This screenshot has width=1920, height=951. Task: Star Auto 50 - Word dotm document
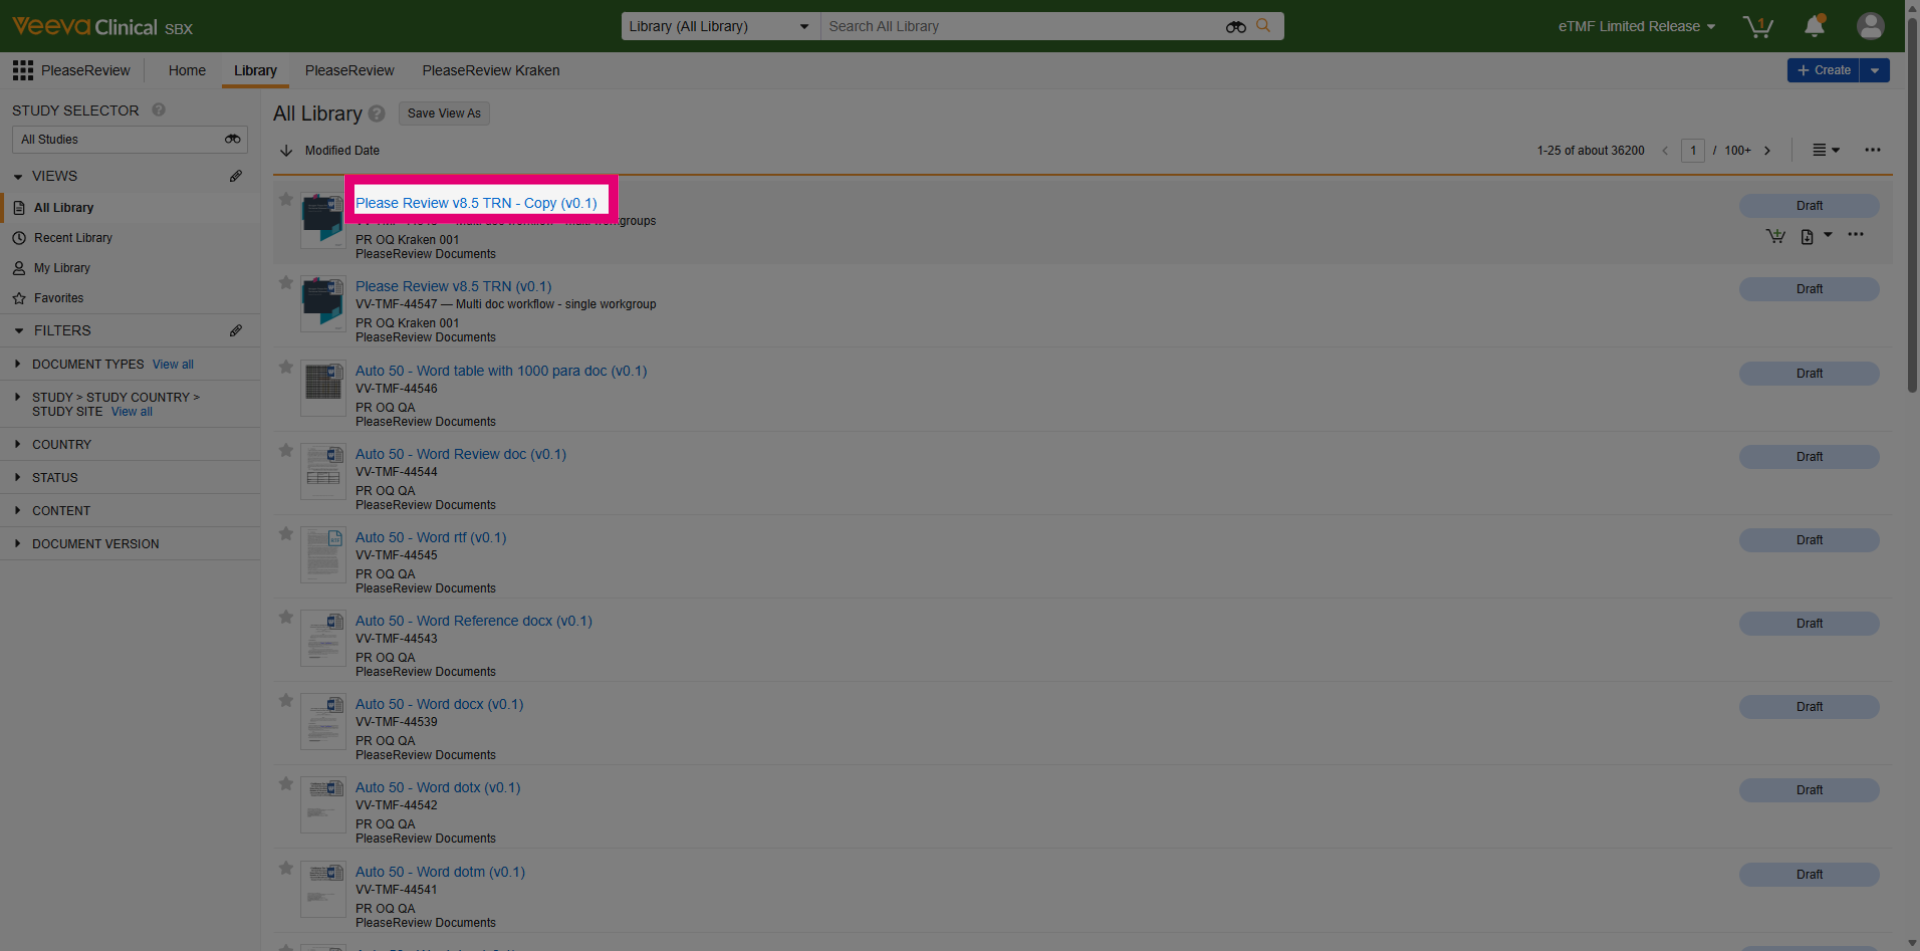pos(286,868)
